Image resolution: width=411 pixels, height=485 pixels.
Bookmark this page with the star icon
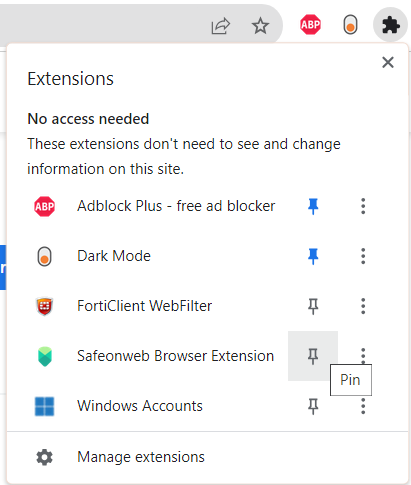pos(260,26)
